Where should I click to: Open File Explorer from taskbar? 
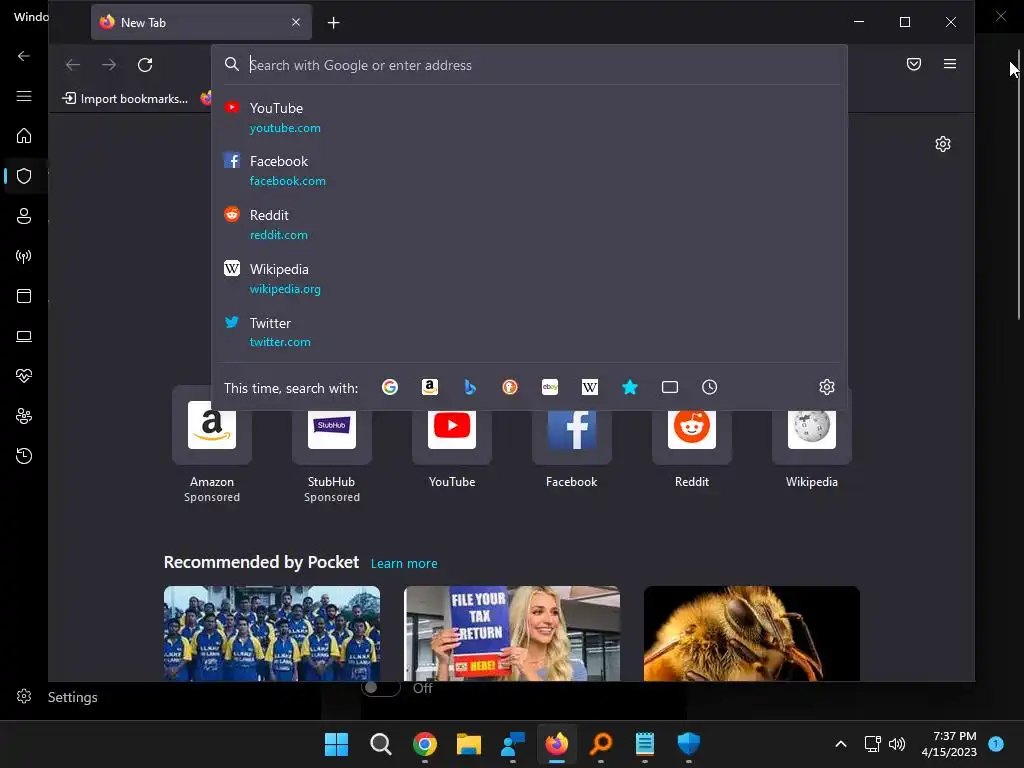[x=468, y=744]
